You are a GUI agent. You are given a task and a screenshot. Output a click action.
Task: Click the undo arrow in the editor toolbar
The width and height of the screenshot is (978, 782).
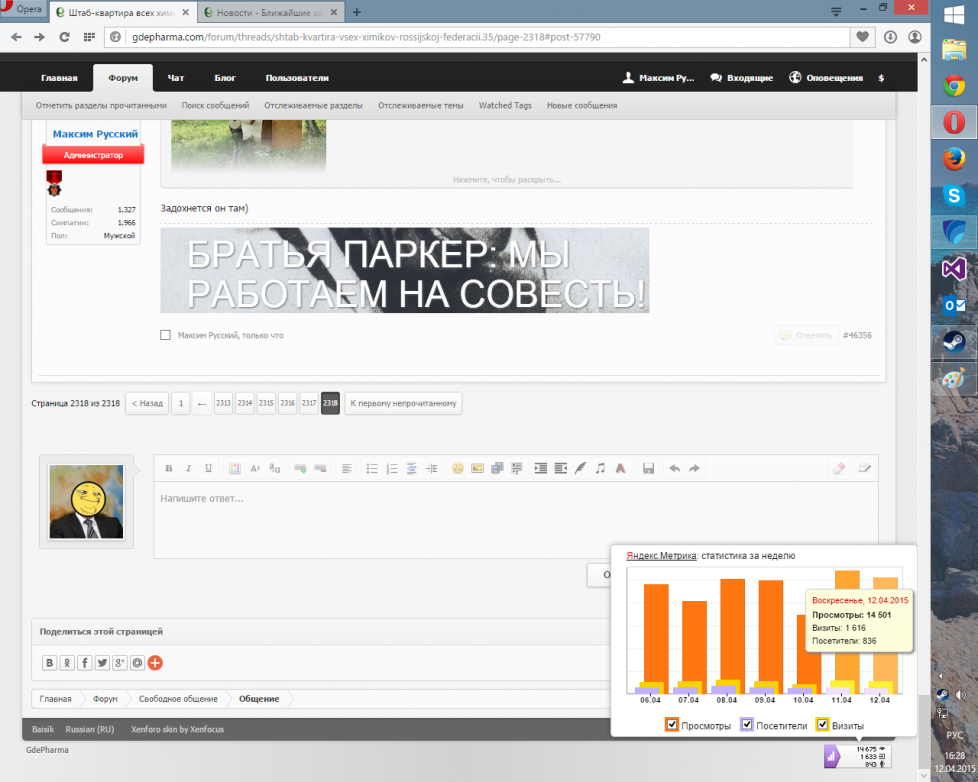tap(674, 468)
